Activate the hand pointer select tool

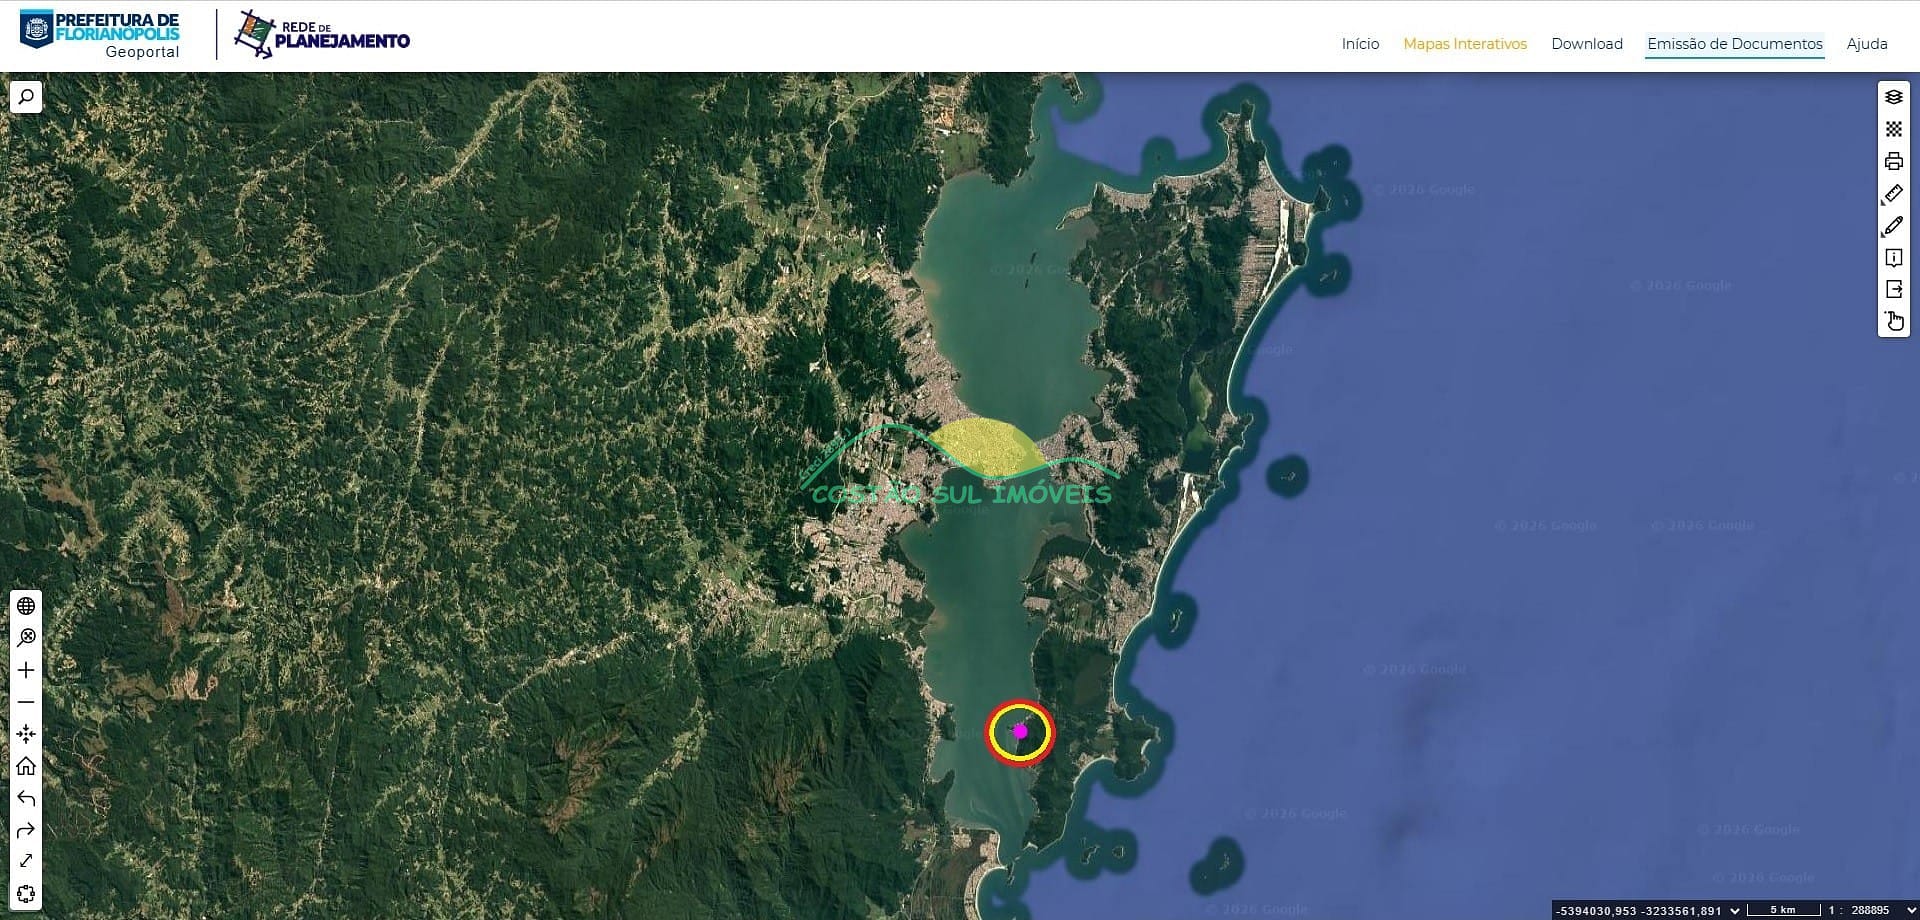pyautogui.click(x=1893, y=321)
